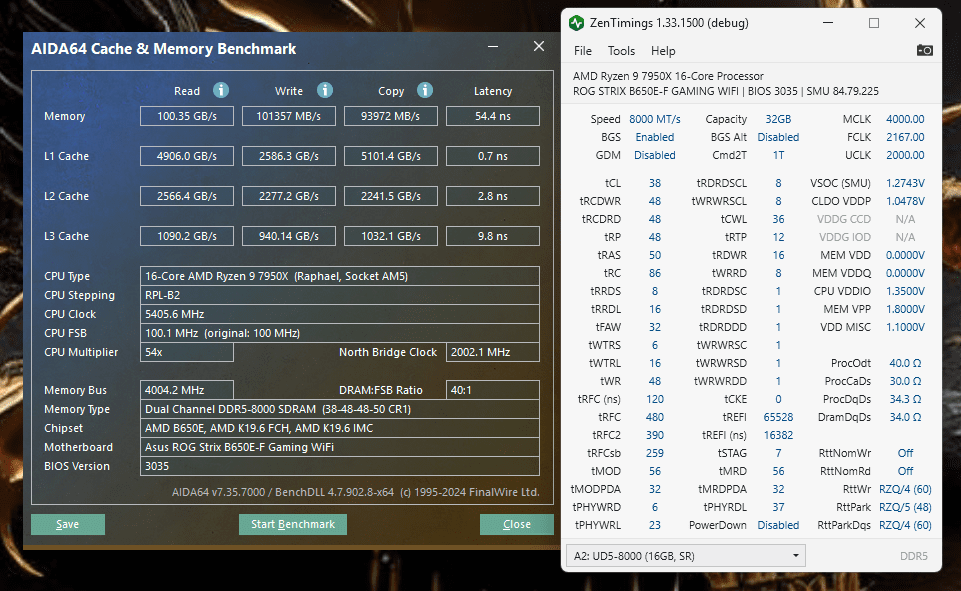Click the L1 Cache write 2586.3 GB/s value

(289, 156)
